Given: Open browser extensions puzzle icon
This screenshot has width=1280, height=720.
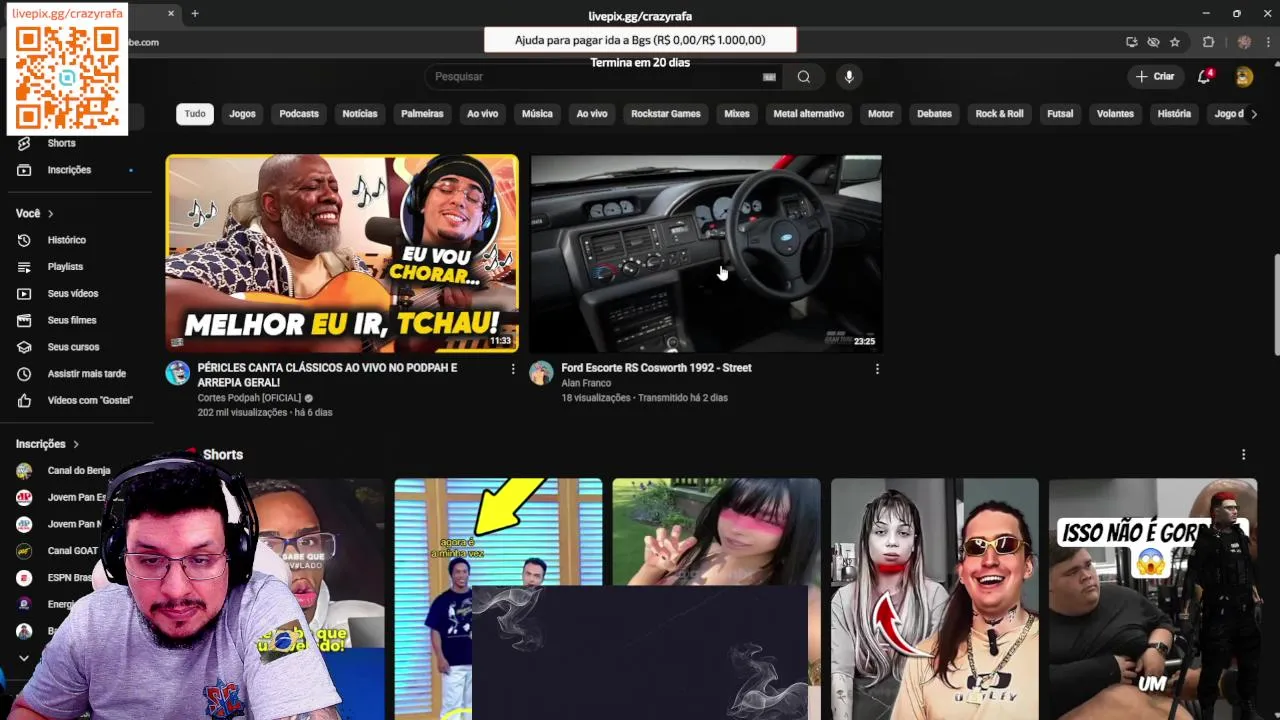Looking at the screenshot, I should click(x=1208, y=42).
